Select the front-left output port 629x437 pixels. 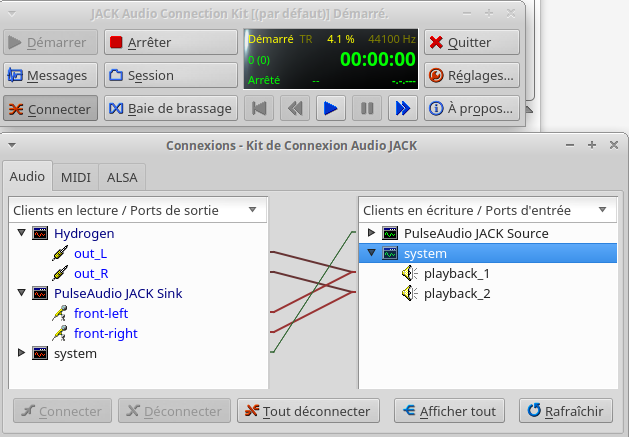(x=101, y=313)
